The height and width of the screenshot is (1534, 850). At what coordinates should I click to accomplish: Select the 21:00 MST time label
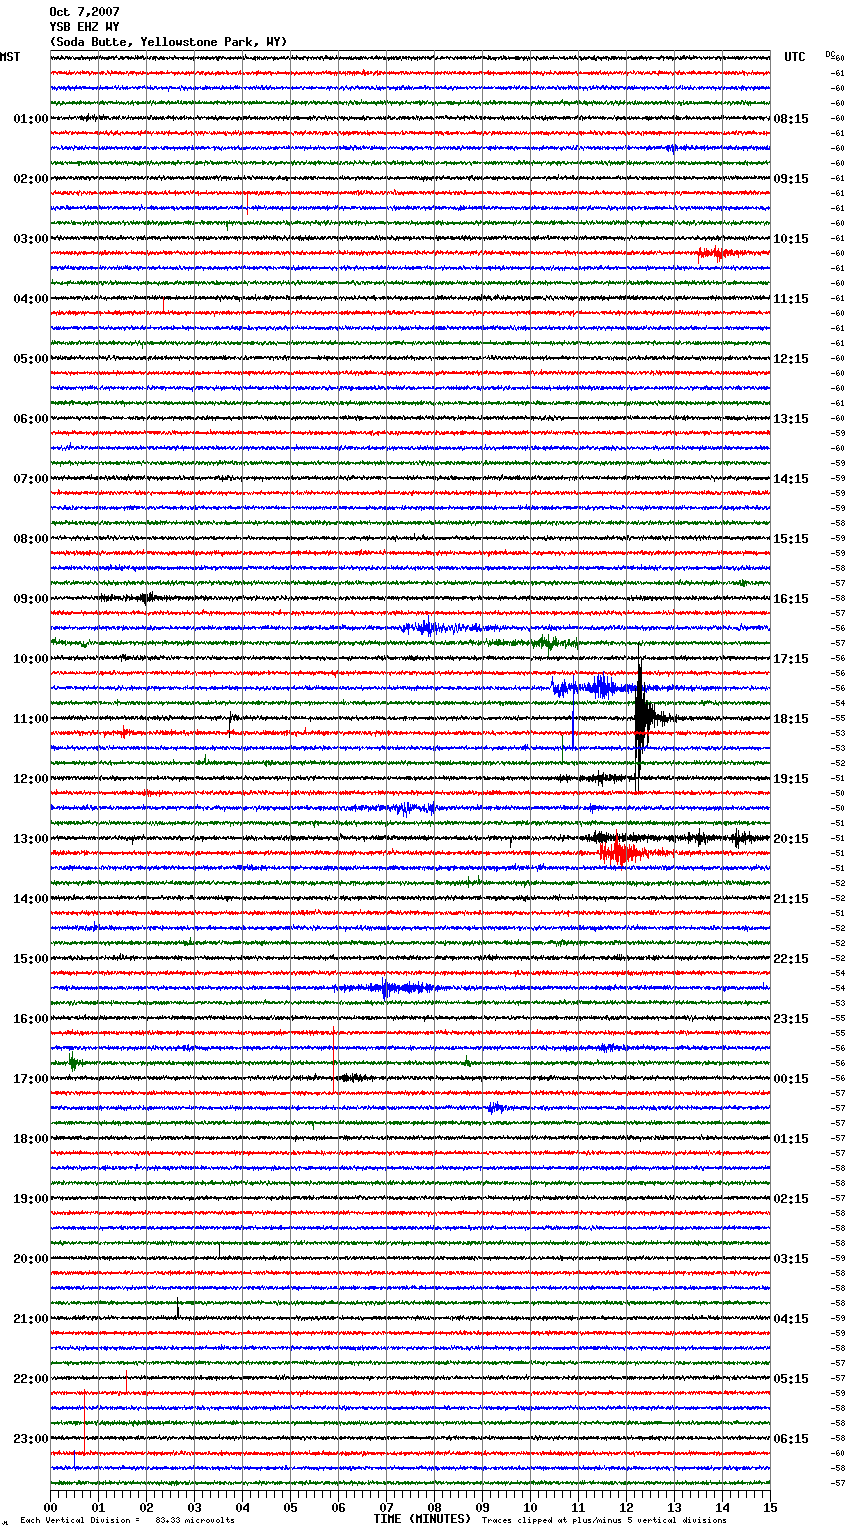tap(30, 1319)
